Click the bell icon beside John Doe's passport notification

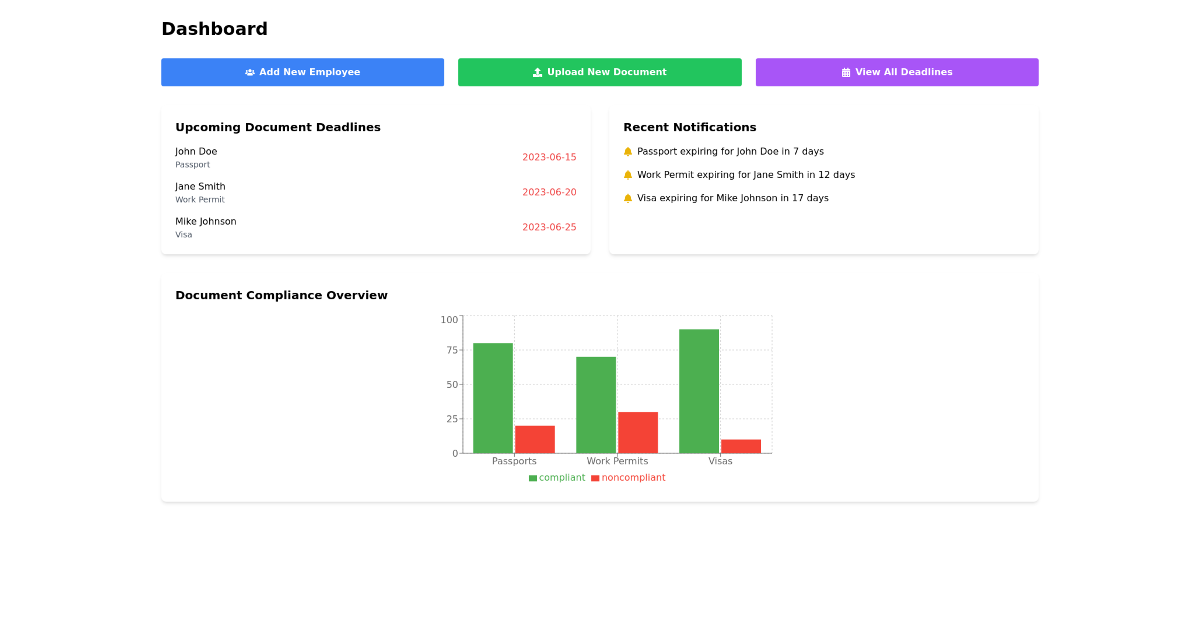627,151
